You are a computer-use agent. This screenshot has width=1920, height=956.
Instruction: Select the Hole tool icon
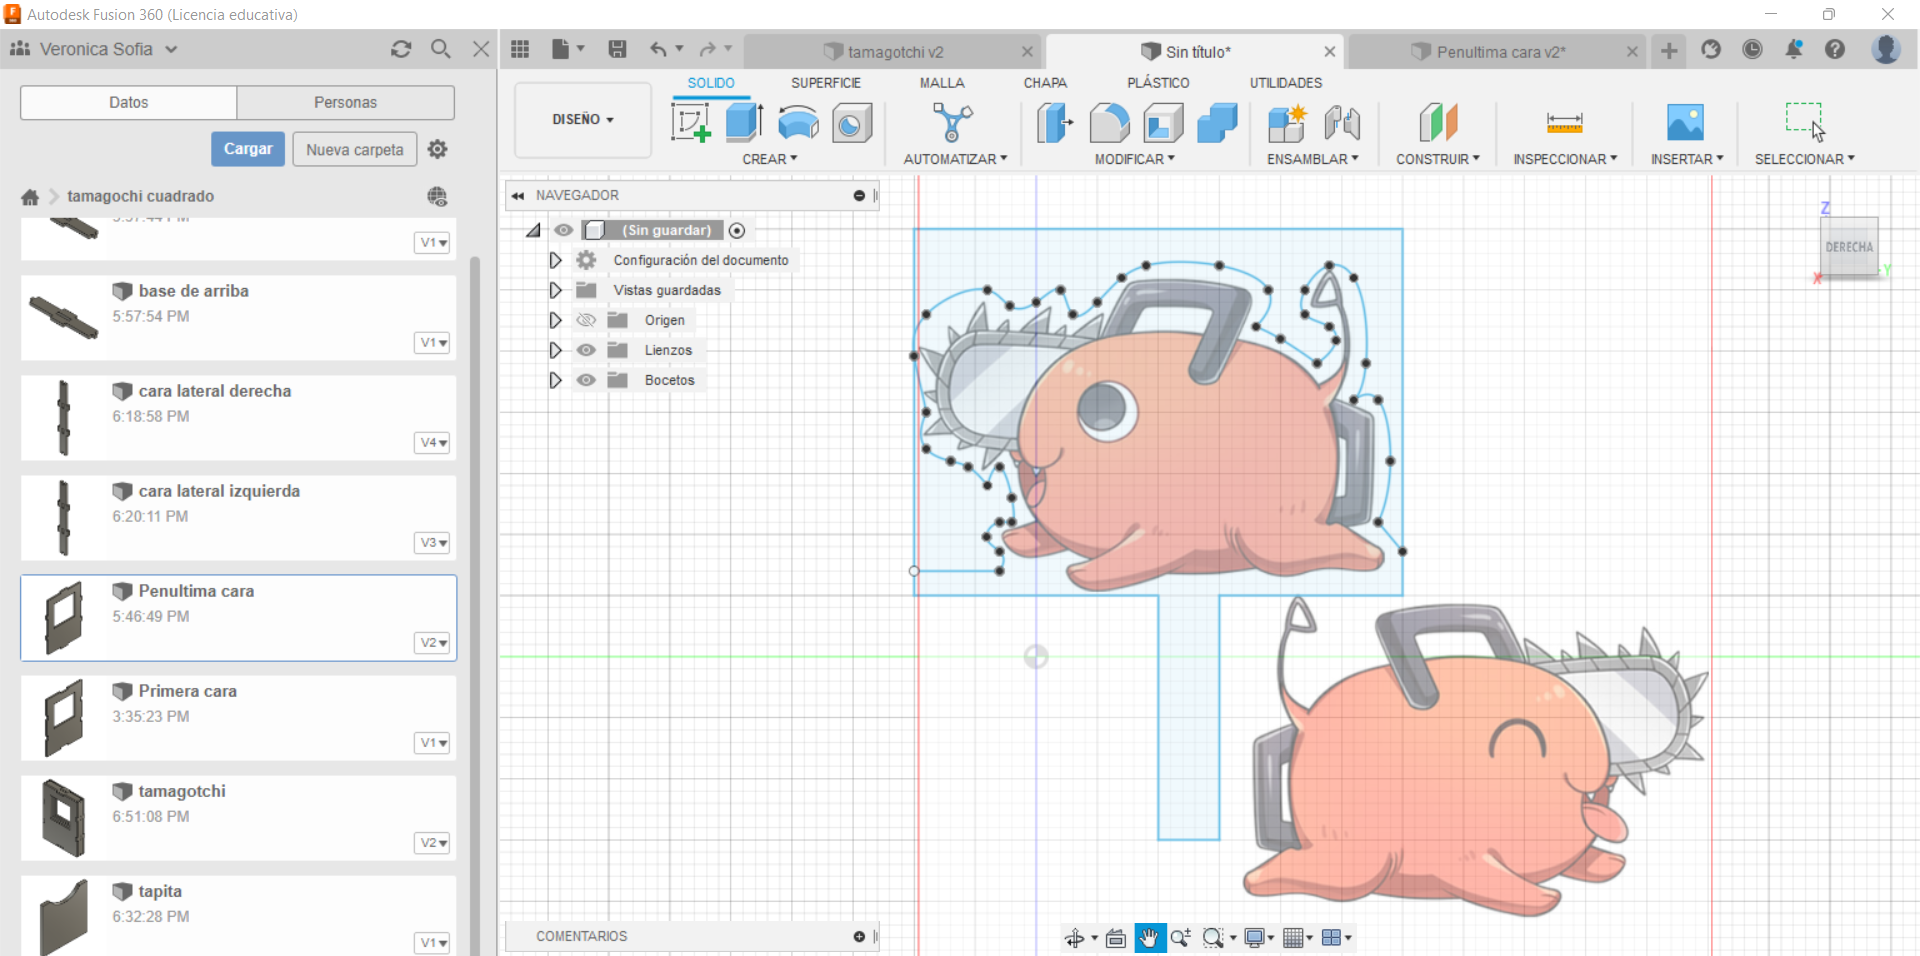click(x=852, y=124)
